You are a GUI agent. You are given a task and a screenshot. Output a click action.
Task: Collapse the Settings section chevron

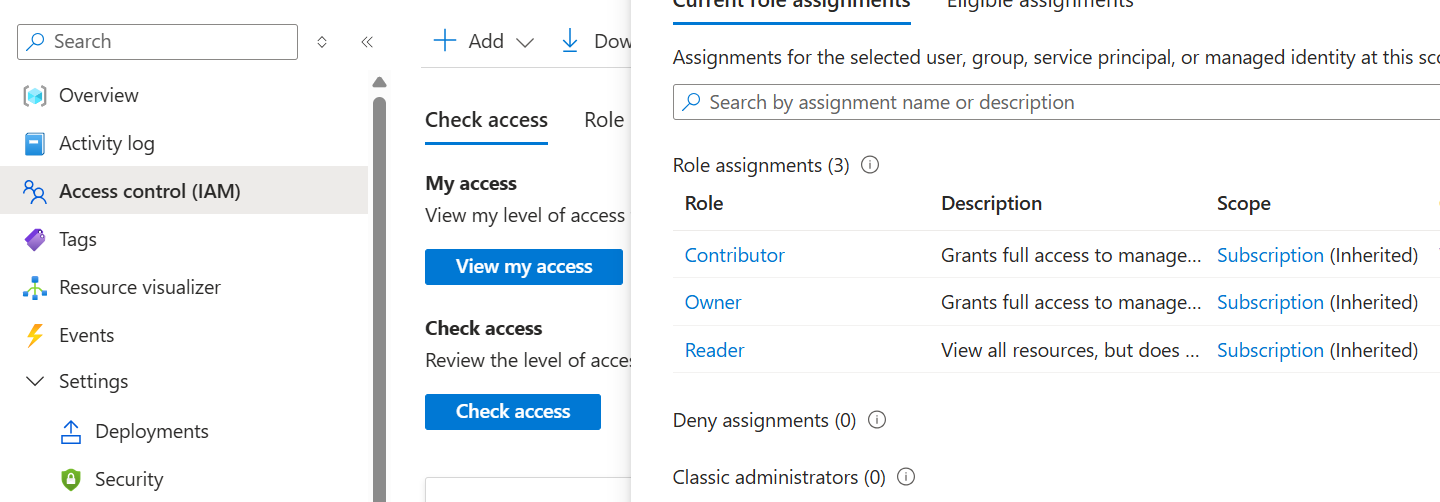[x=35, y=382]
